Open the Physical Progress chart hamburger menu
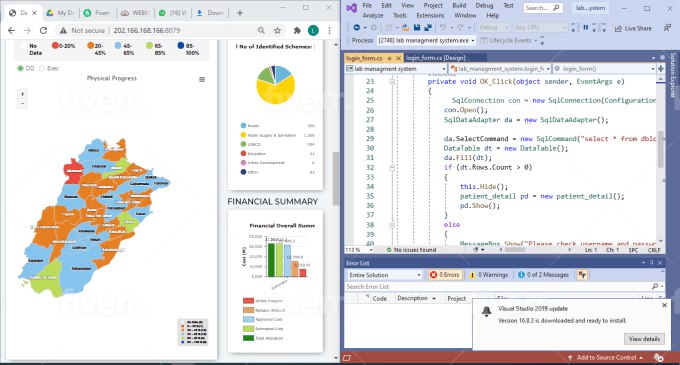Viewport: 680px width, 365px height. (202, 79)
